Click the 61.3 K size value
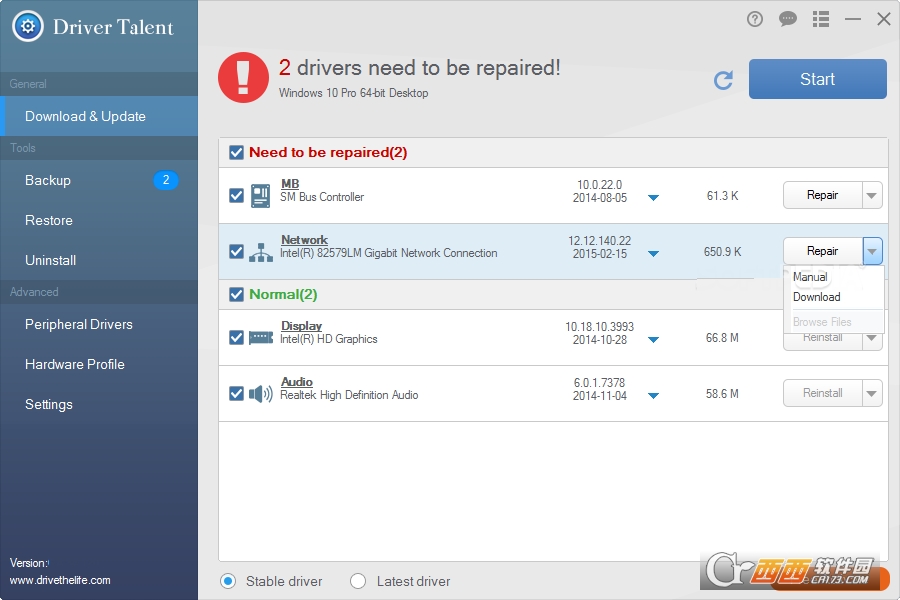 (x=723, y=196)
